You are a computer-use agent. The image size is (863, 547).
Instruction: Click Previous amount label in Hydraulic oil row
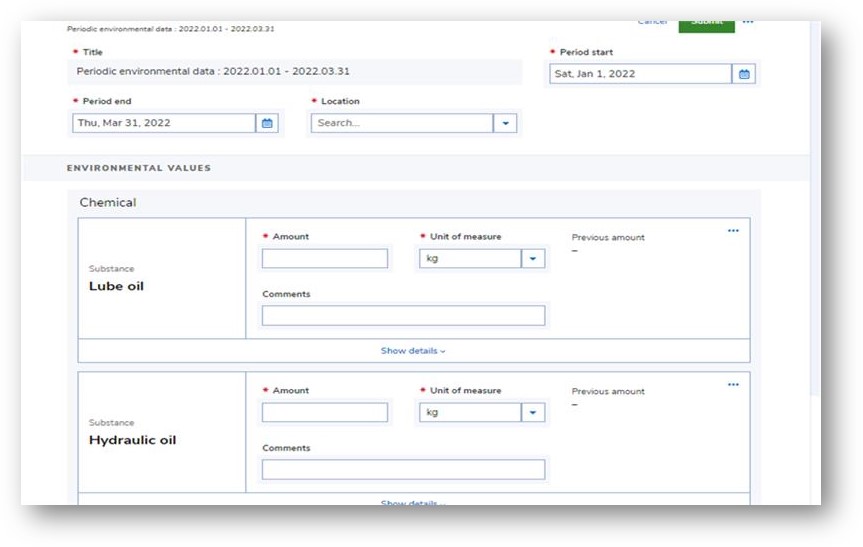click(x=608, y=391)
